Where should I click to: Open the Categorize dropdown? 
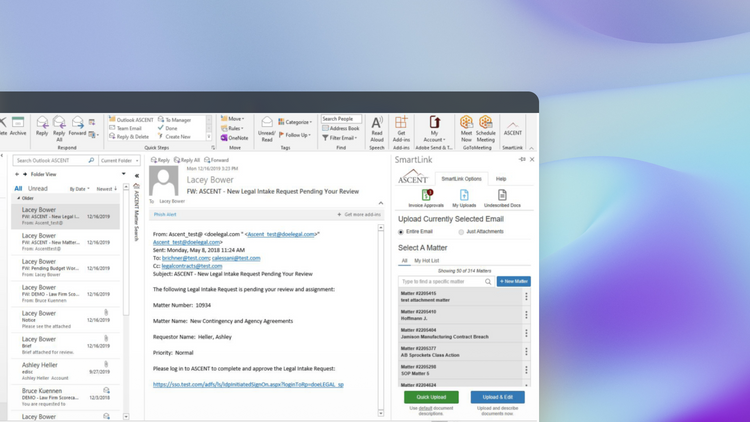(x=295, y=122)
